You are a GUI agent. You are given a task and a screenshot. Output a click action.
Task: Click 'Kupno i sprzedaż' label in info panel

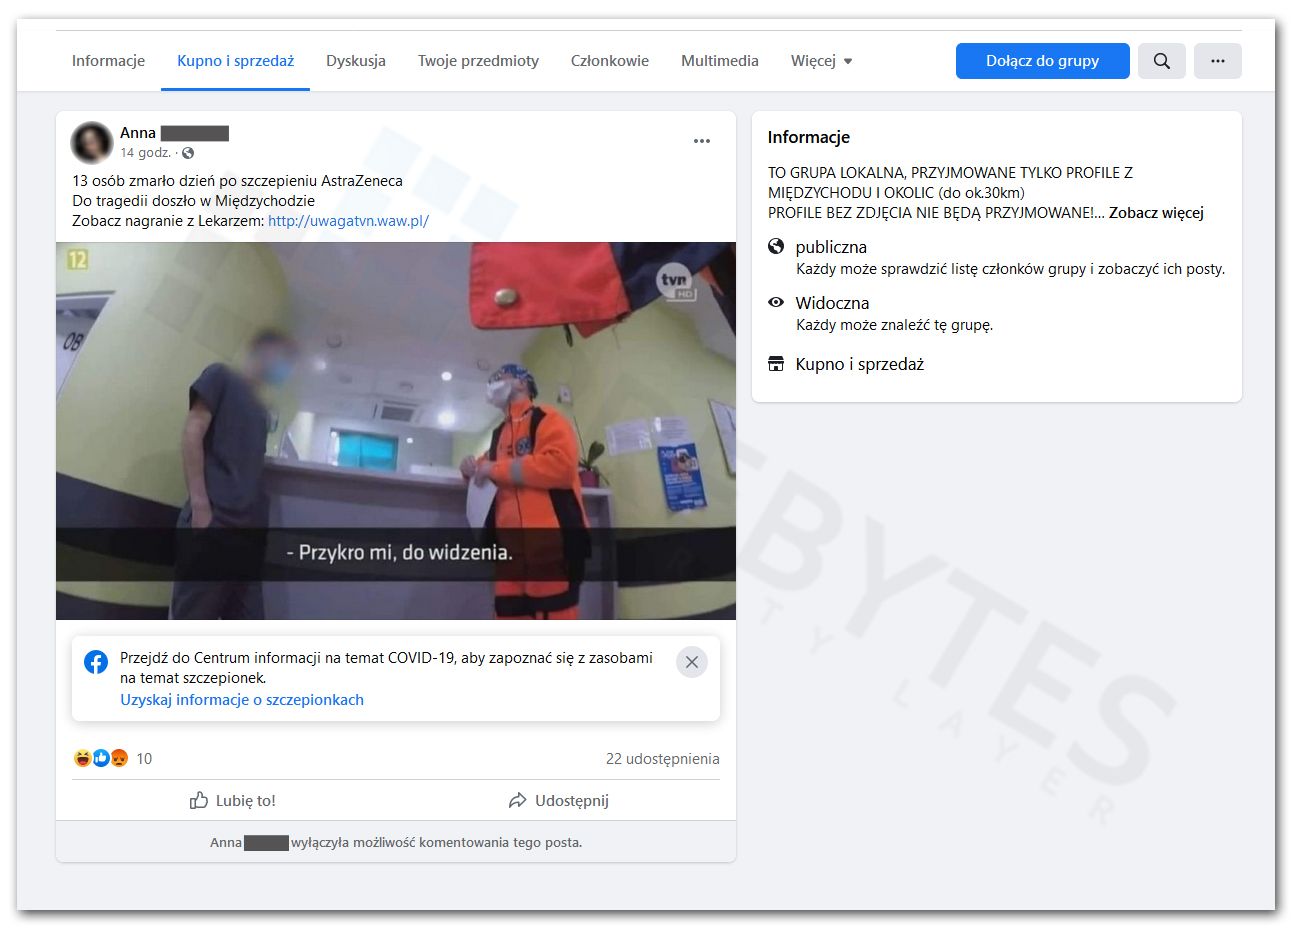pos(860,364)
